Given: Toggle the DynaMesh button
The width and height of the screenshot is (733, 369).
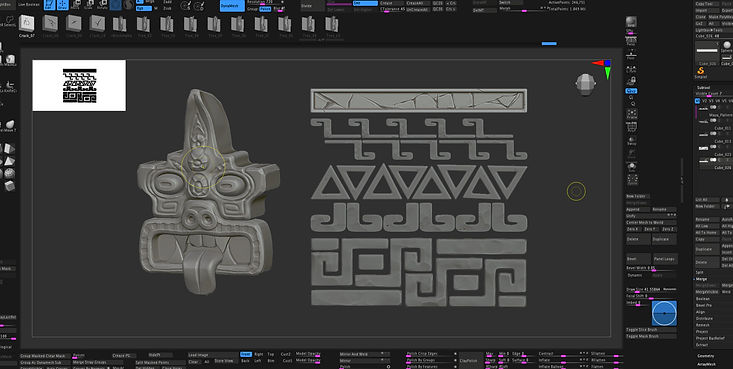Looking at the screenshot, I should tap(232, 6).
